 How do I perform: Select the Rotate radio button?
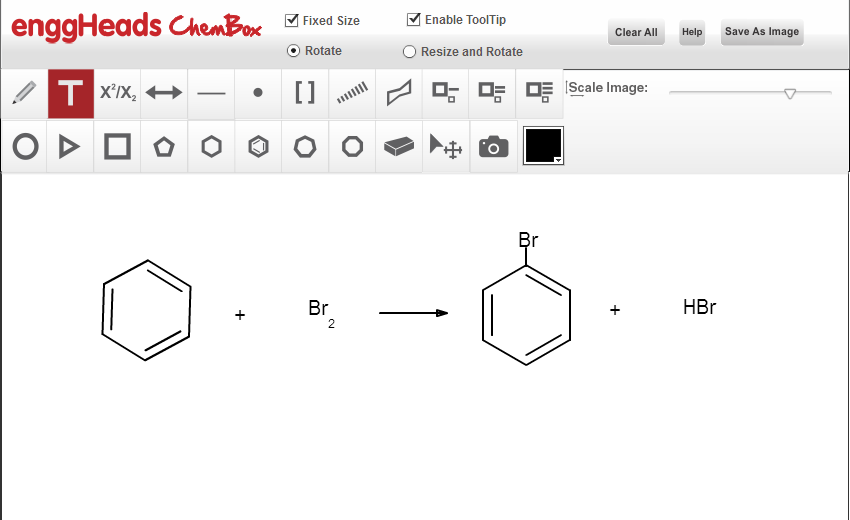pos(293,51)
